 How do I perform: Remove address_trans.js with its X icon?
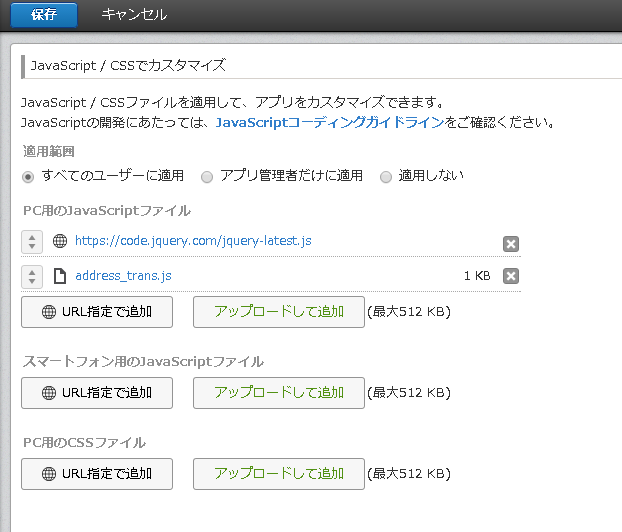[511, 276]
